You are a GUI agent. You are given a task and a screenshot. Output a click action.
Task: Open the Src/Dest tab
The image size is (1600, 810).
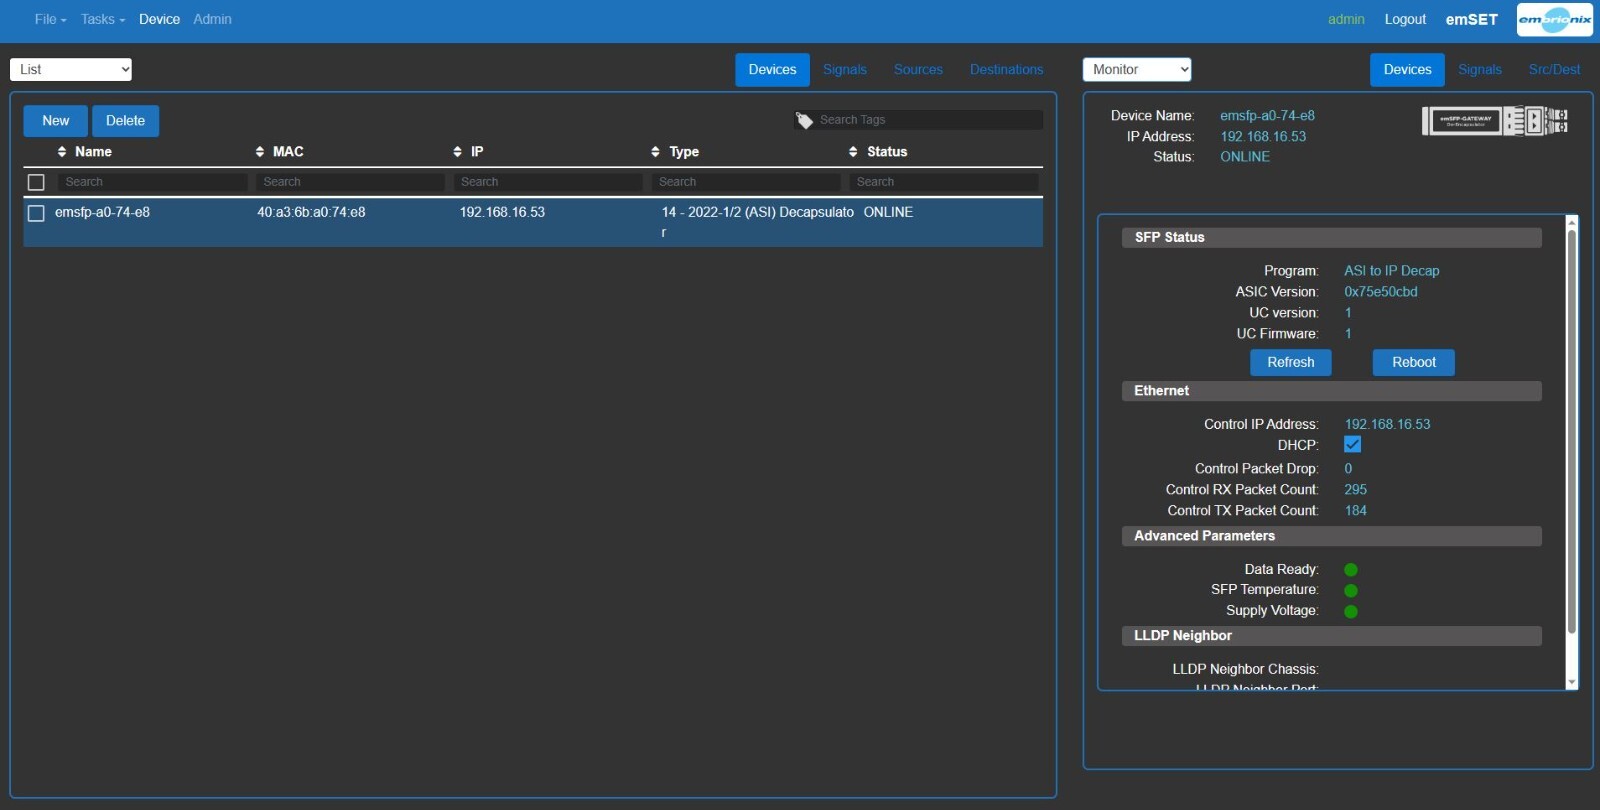click(x=1554, y=70)
